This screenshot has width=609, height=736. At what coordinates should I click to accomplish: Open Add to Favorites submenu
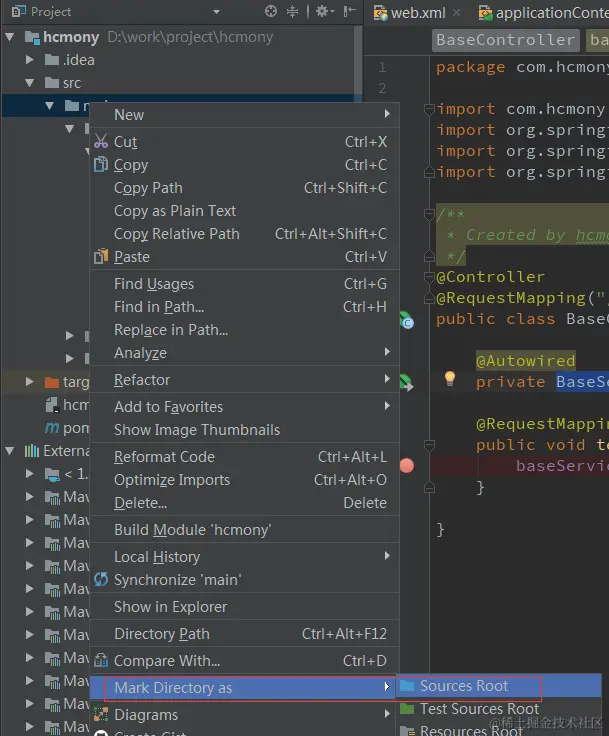[x=245, y=406]
